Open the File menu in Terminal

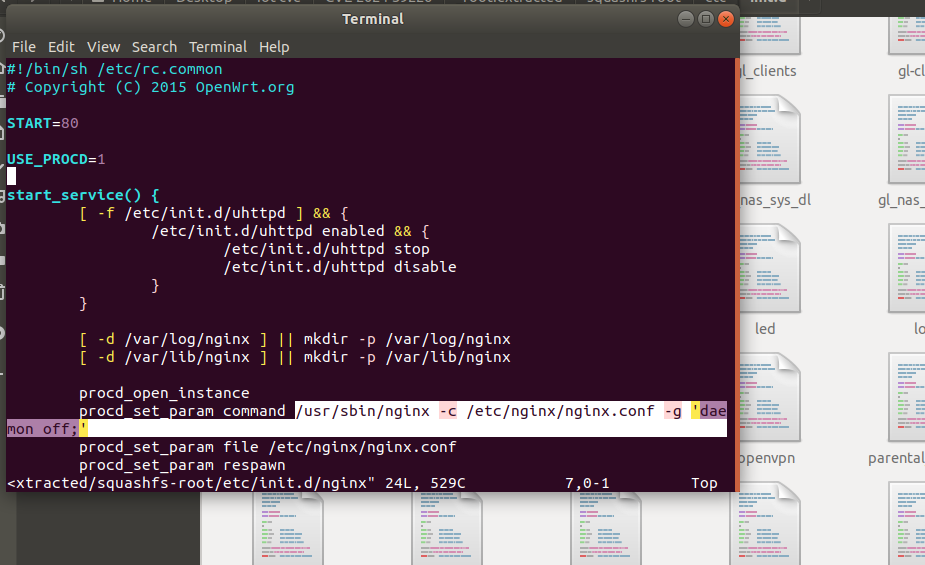tap(23, 47)
